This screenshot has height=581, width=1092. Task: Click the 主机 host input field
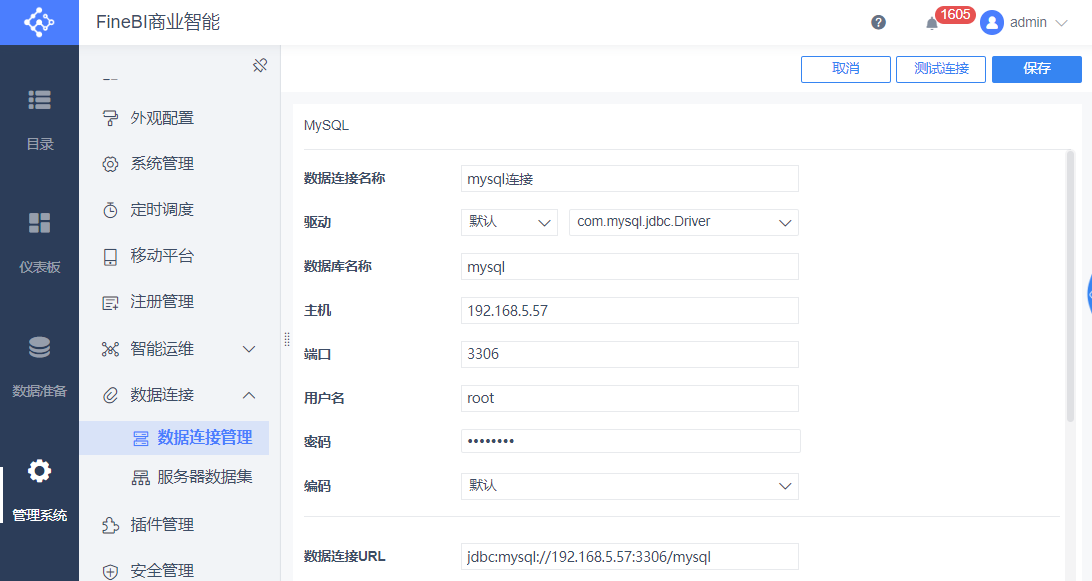630,311
